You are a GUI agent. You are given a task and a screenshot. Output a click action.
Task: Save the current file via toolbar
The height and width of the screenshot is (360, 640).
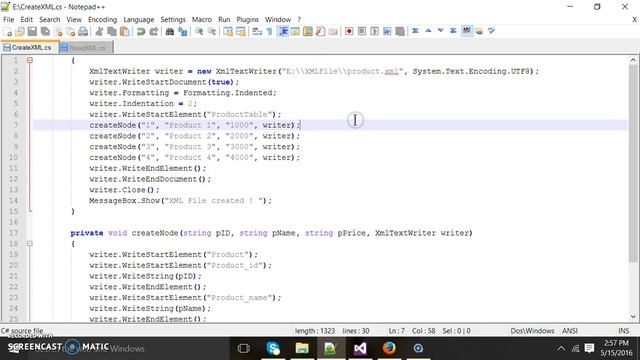32,31
